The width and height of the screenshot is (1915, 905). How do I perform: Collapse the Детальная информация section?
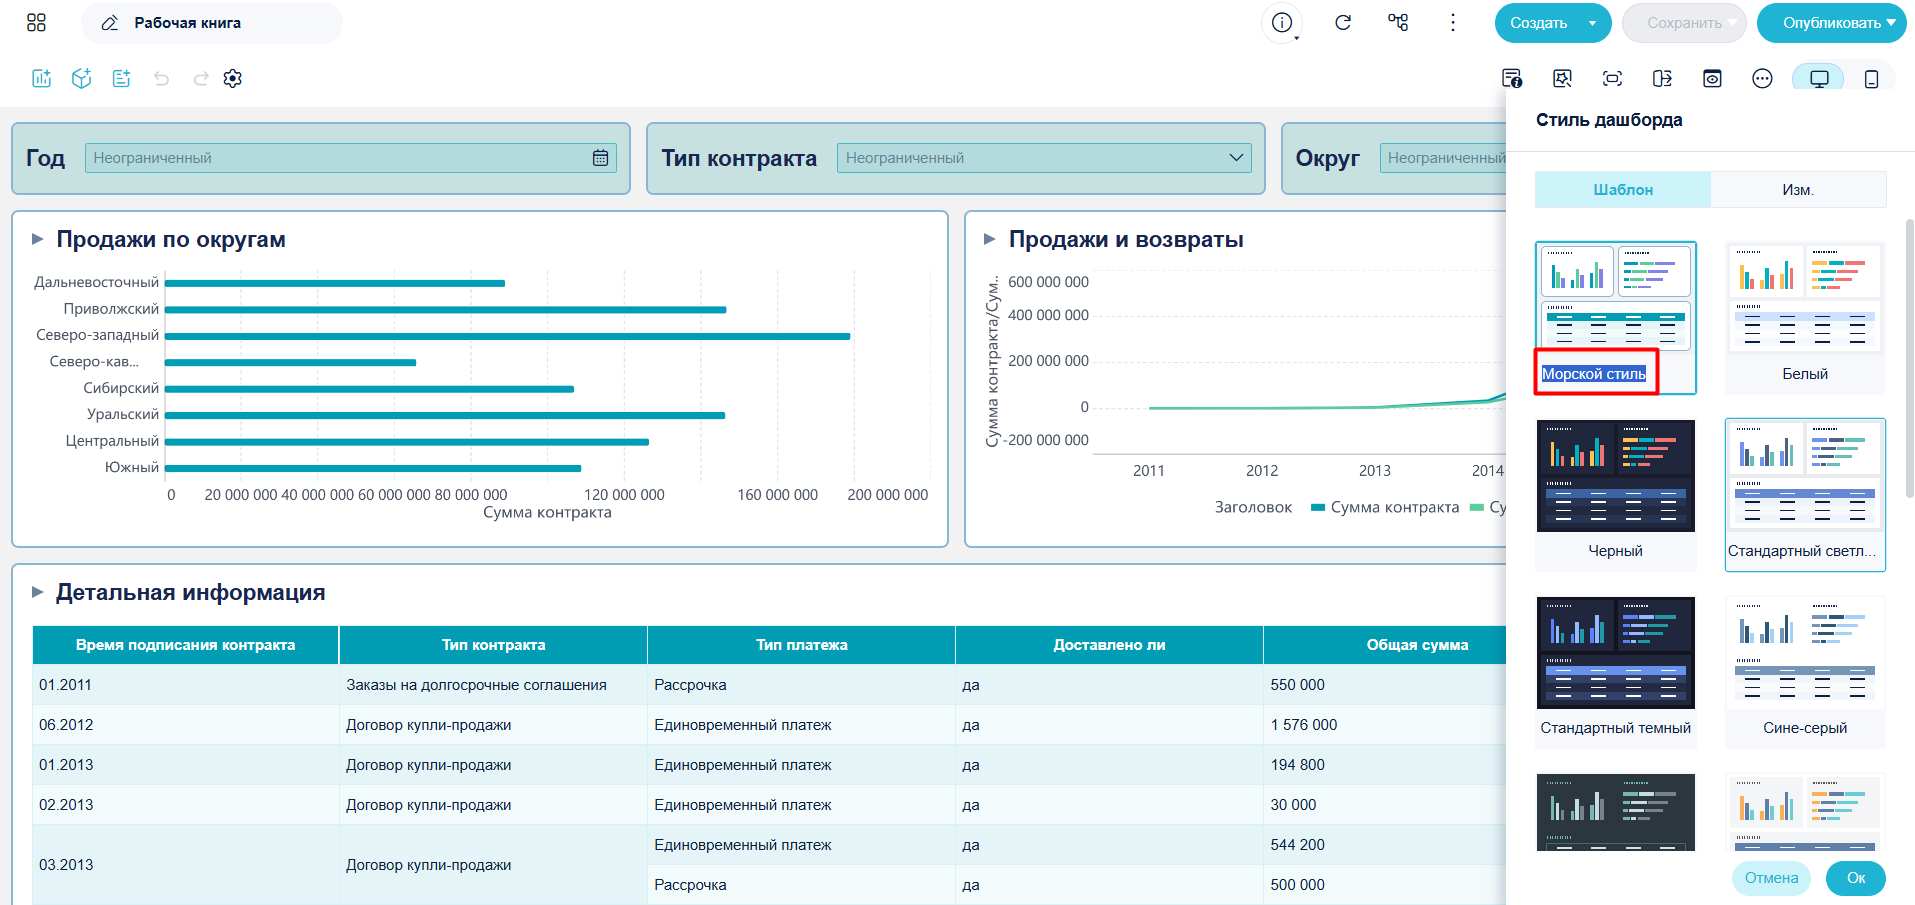coord(38,592)
